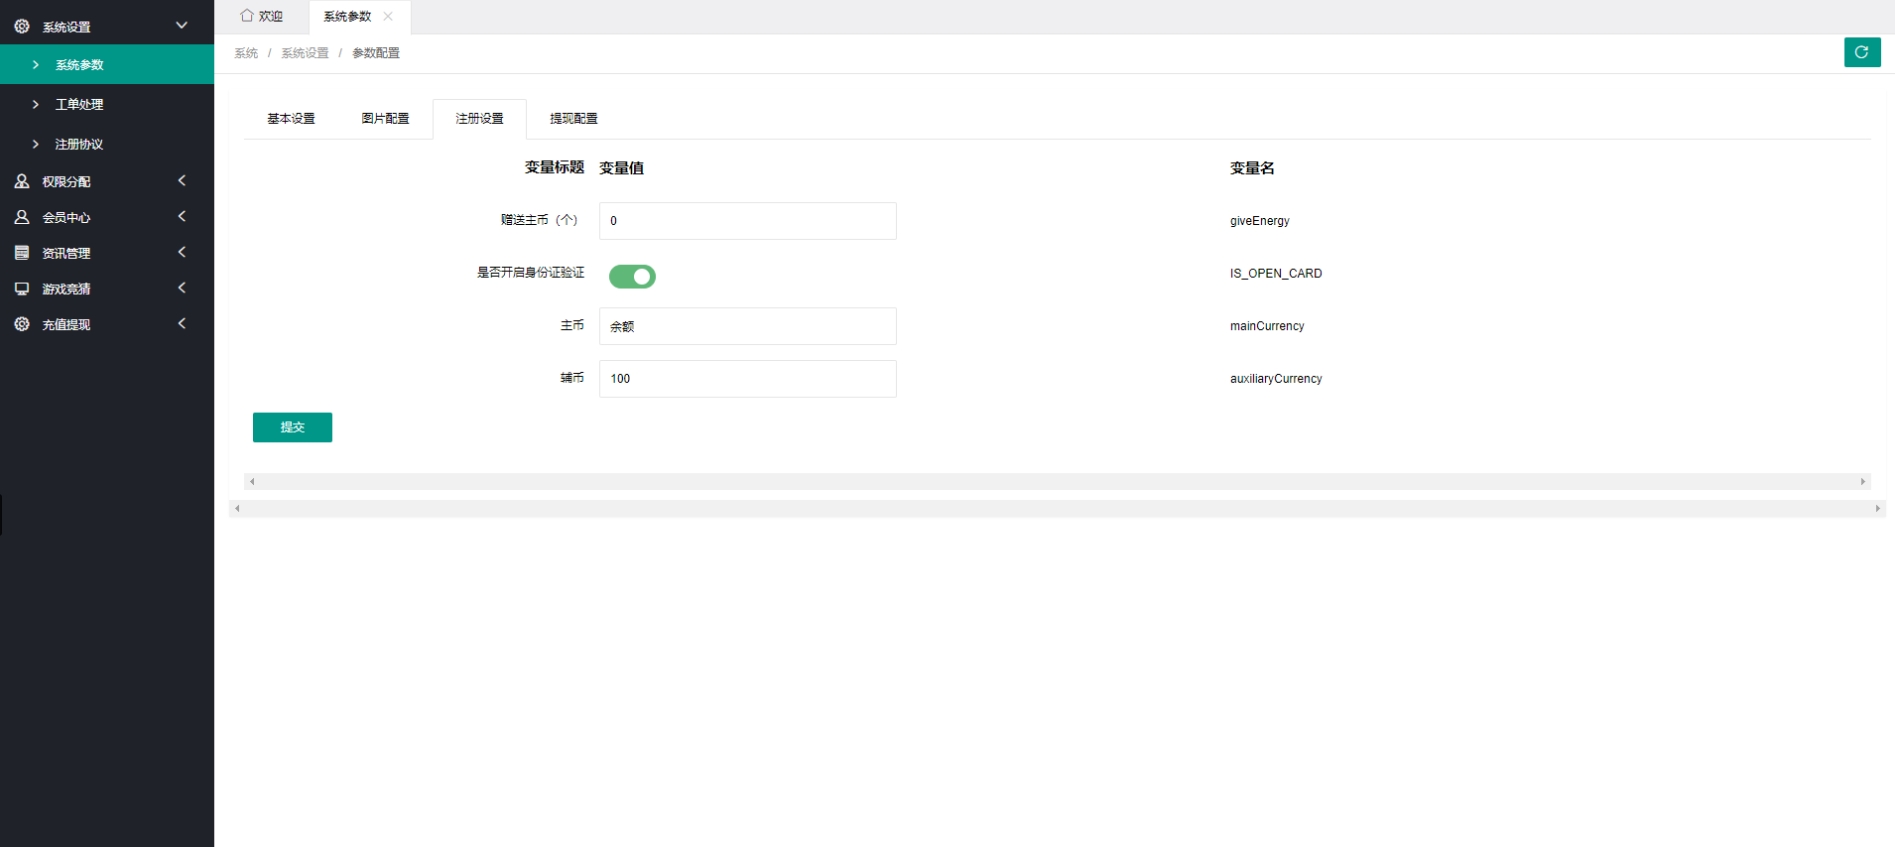Toggle the 是否开启身份证验证 switch
The height and width of the screenshot is (847, 1895).
pos(632,276)
